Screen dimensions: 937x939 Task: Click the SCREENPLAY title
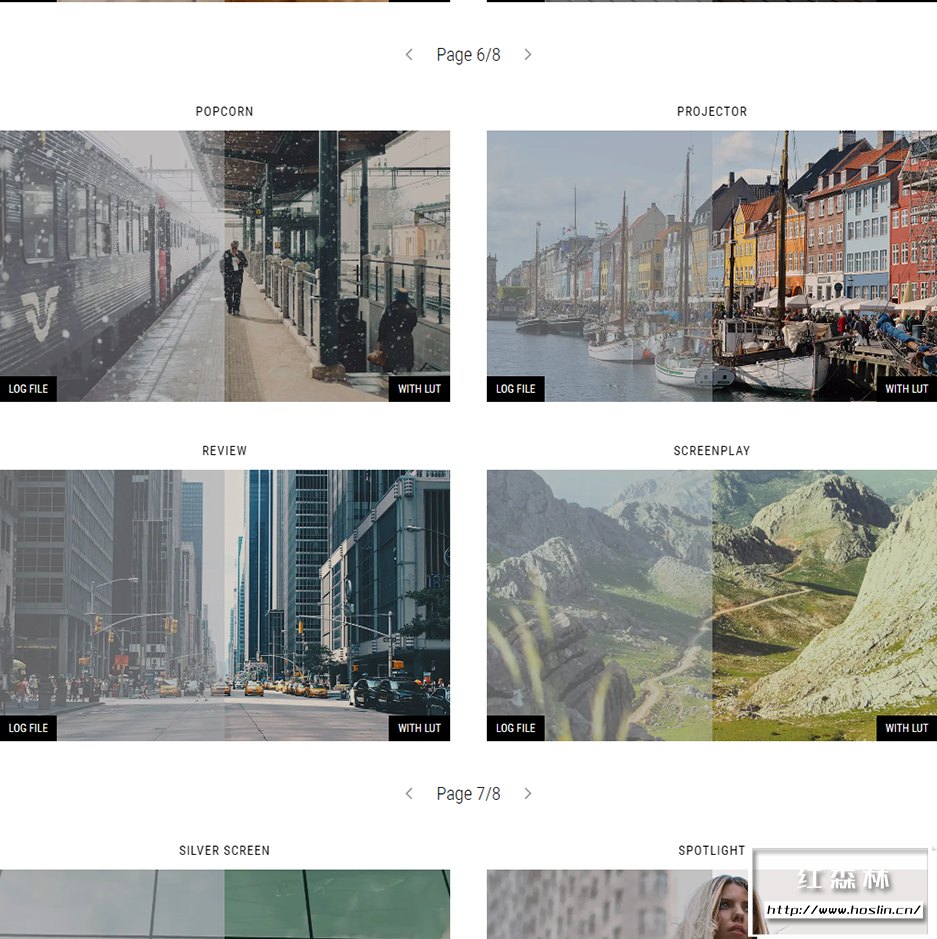pos(712,450)
